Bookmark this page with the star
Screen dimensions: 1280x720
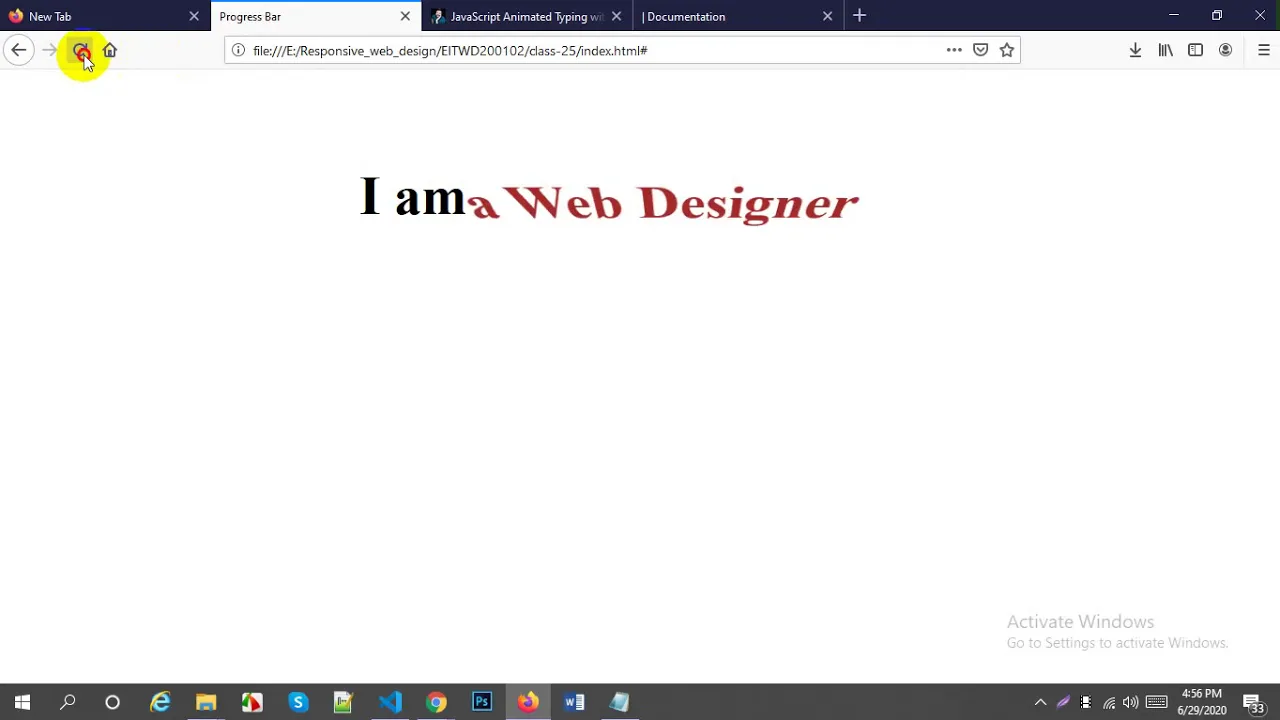coord(1007,50)
